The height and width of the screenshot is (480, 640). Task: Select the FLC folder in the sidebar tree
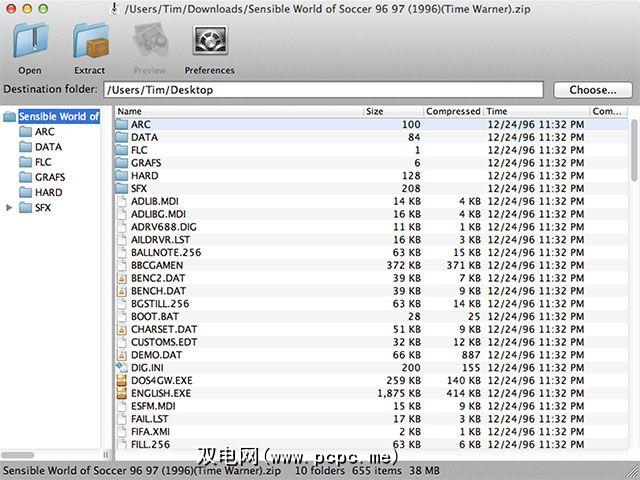click(43, 162)
